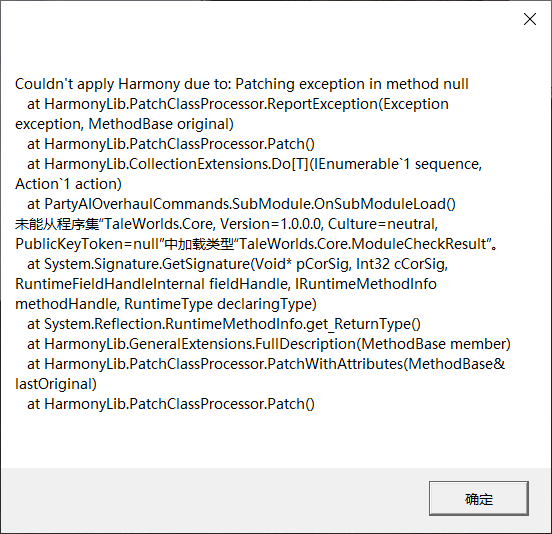Click the "lastOriginal)" text
This screenshot has height=534, width=552.
tap(56, 384)
